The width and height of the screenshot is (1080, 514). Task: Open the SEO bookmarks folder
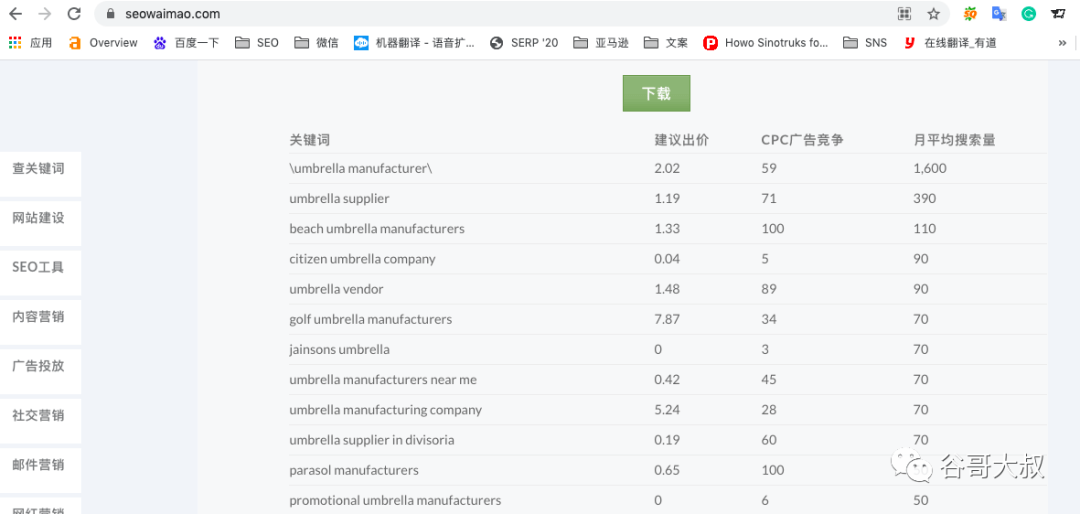[x=257, y=43]
